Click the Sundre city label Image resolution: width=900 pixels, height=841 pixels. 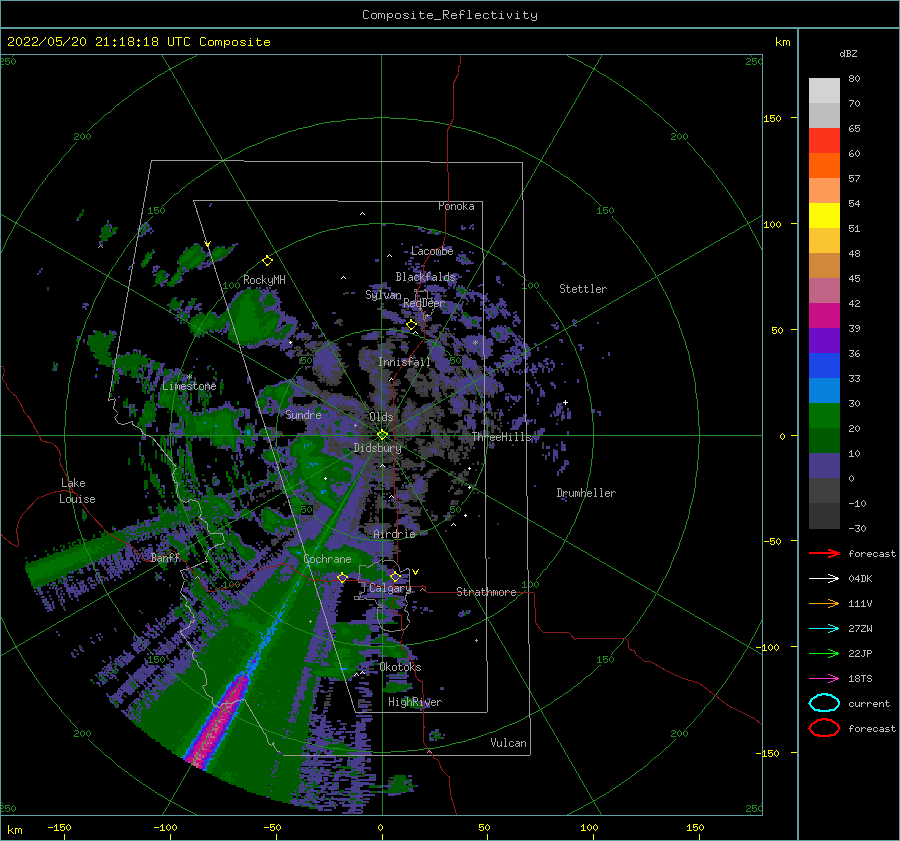[x=303, y=414]
